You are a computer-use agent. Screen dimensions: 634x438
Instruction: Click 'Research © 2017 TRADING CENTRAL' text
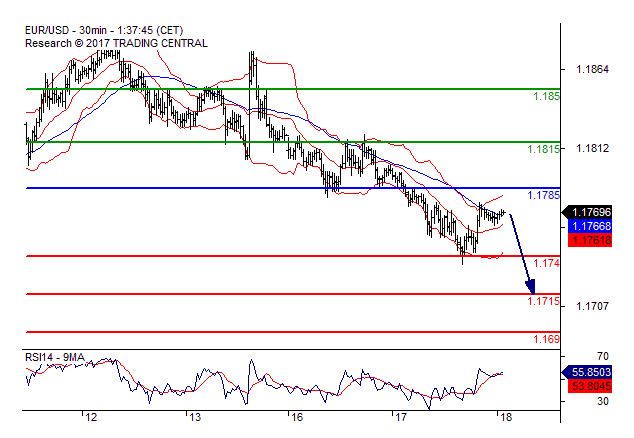point(116,43)
